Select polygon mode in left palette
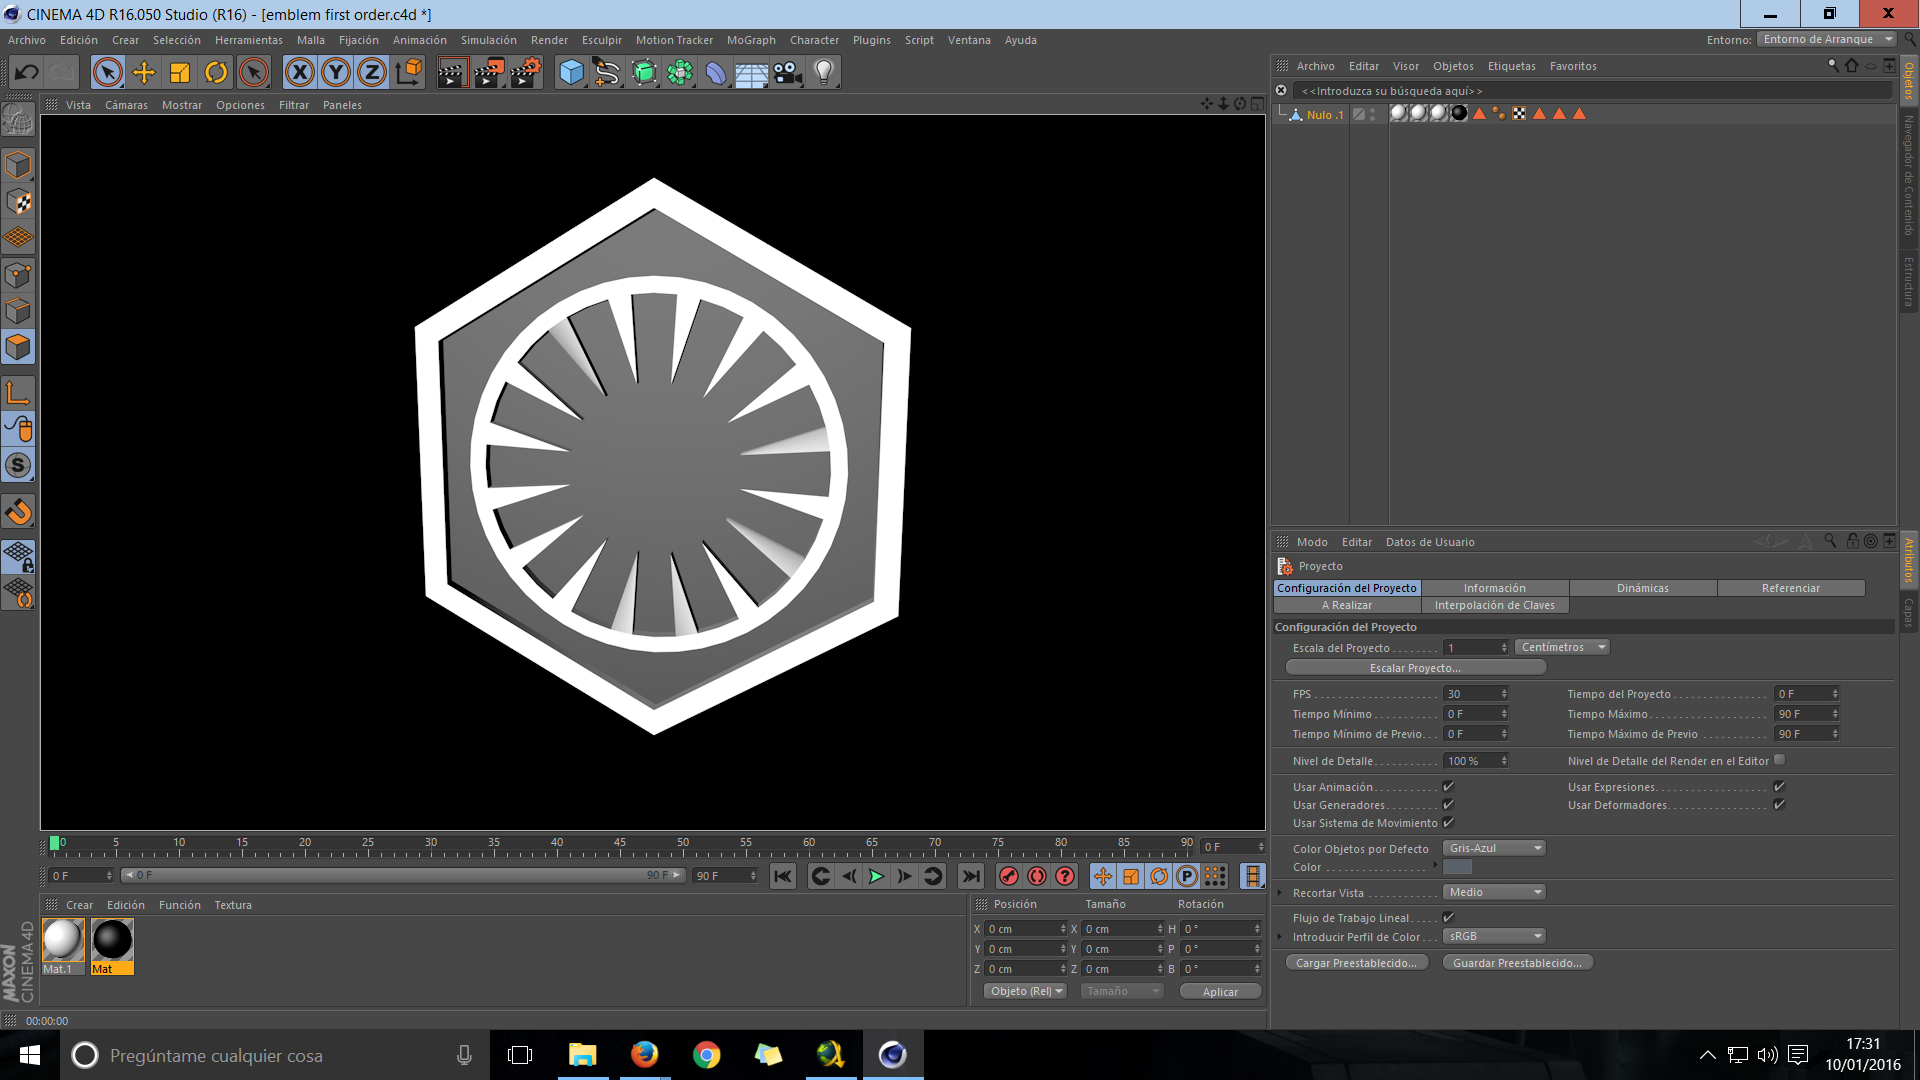Viewport: 1920px width, 1080px height. click(x=19, y=347)
